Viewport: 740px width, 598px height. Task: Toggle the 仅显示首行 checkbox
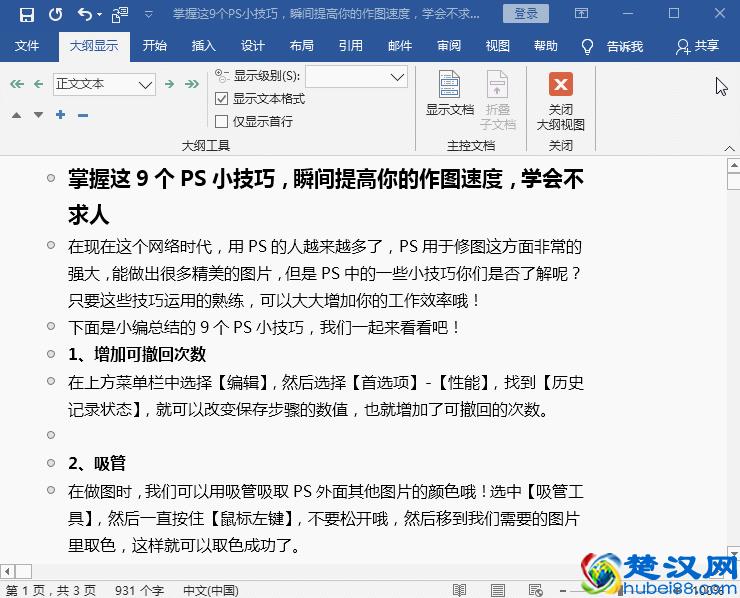[221, 122]
